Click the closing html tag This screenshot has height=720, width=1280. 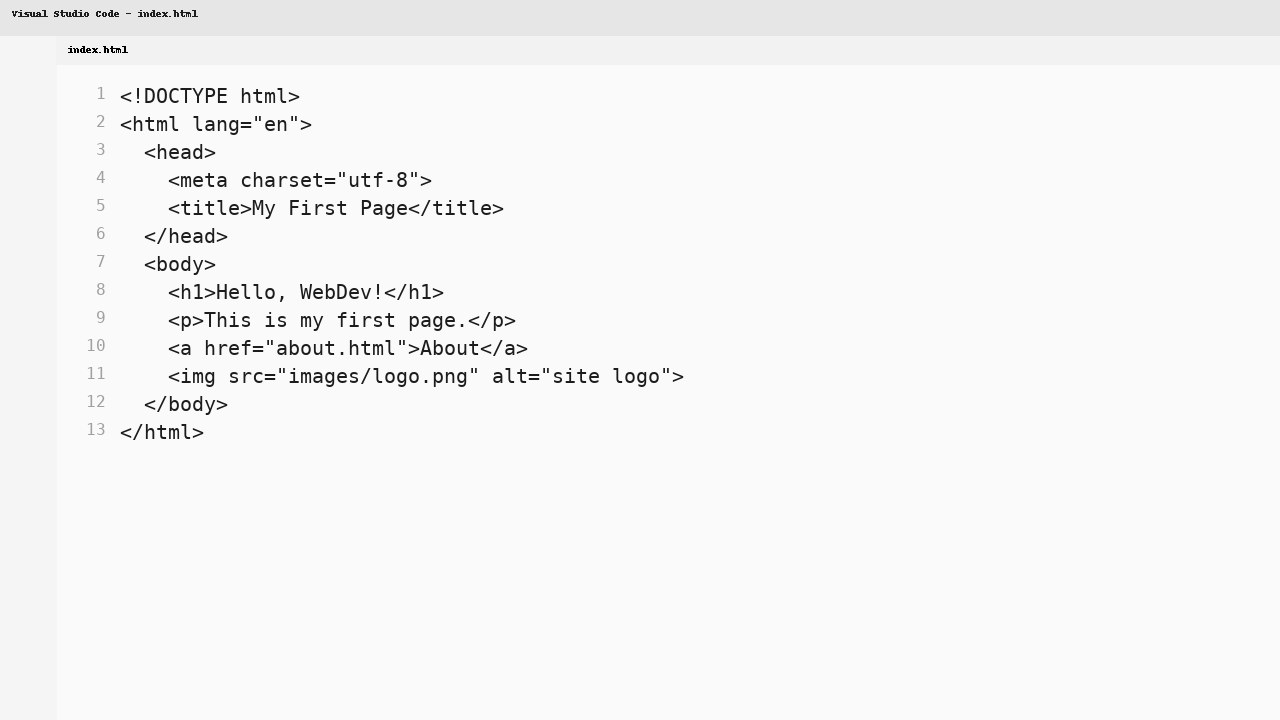click(162, 432)
